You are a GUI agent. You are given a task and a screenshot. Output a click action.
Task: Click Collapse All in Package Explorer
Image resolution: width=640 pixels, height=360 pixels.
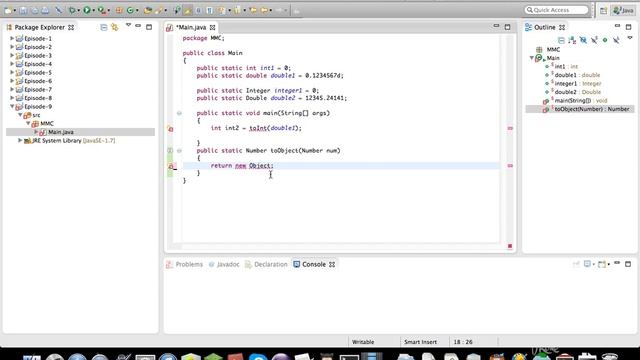[104, 27]
